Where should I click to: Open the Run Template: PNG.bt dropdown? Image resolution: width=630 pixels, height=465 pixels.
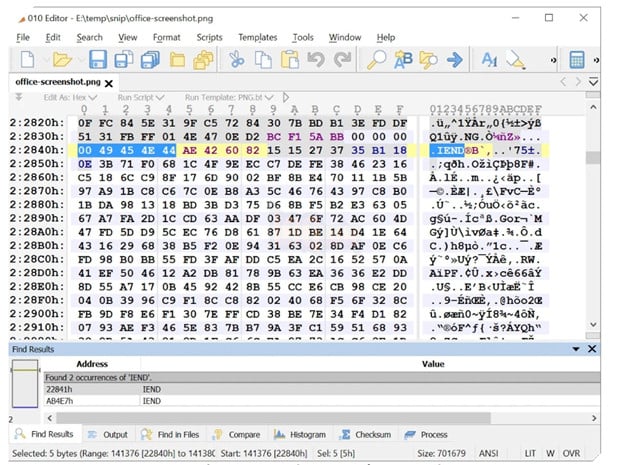coord(229,97)
